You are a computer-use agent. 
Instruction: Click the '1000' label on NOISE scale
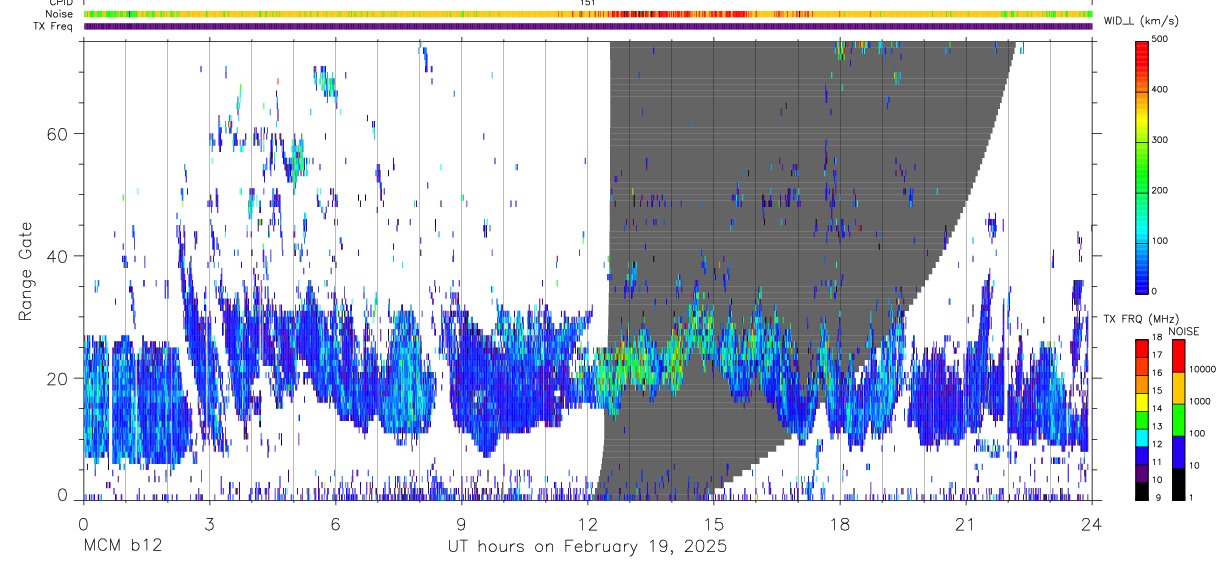[x=1200, y=401]
